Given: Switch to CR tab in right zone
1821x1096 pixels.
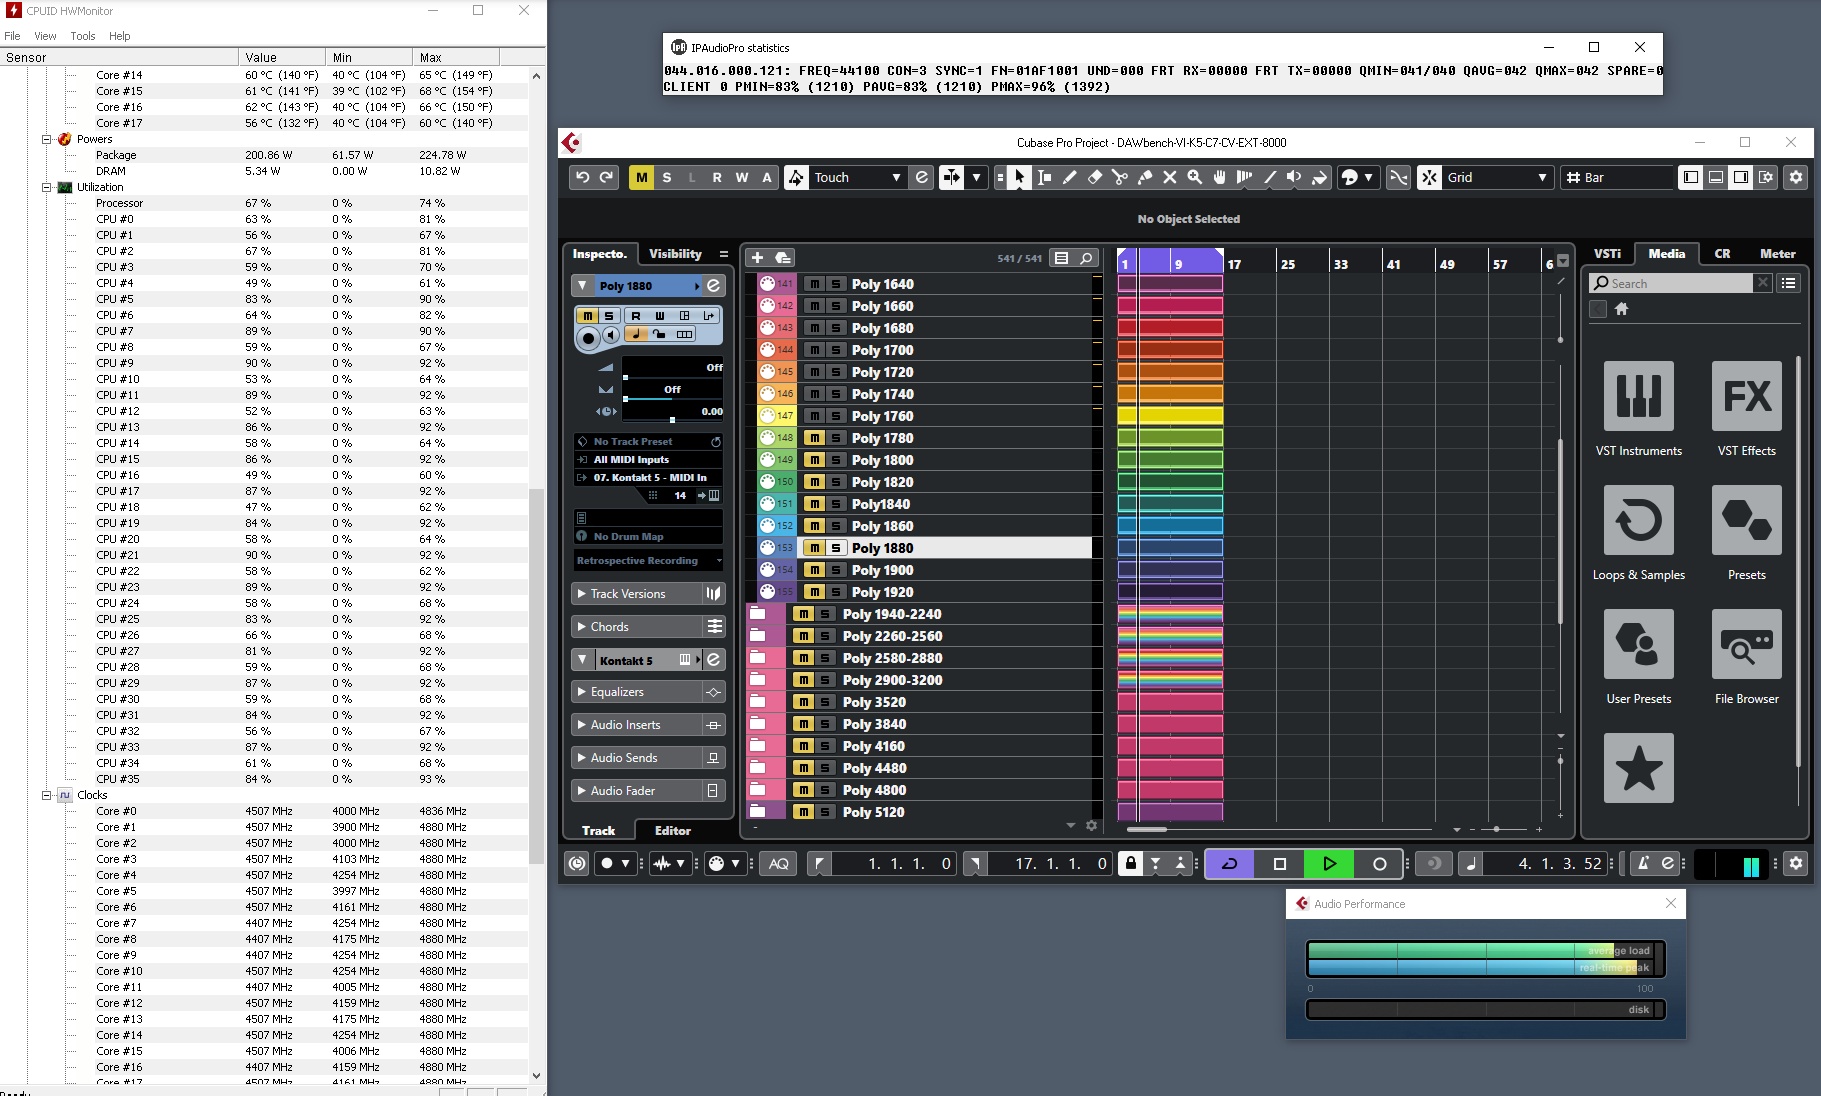Looking at the screenshot, I should 1722,254.
